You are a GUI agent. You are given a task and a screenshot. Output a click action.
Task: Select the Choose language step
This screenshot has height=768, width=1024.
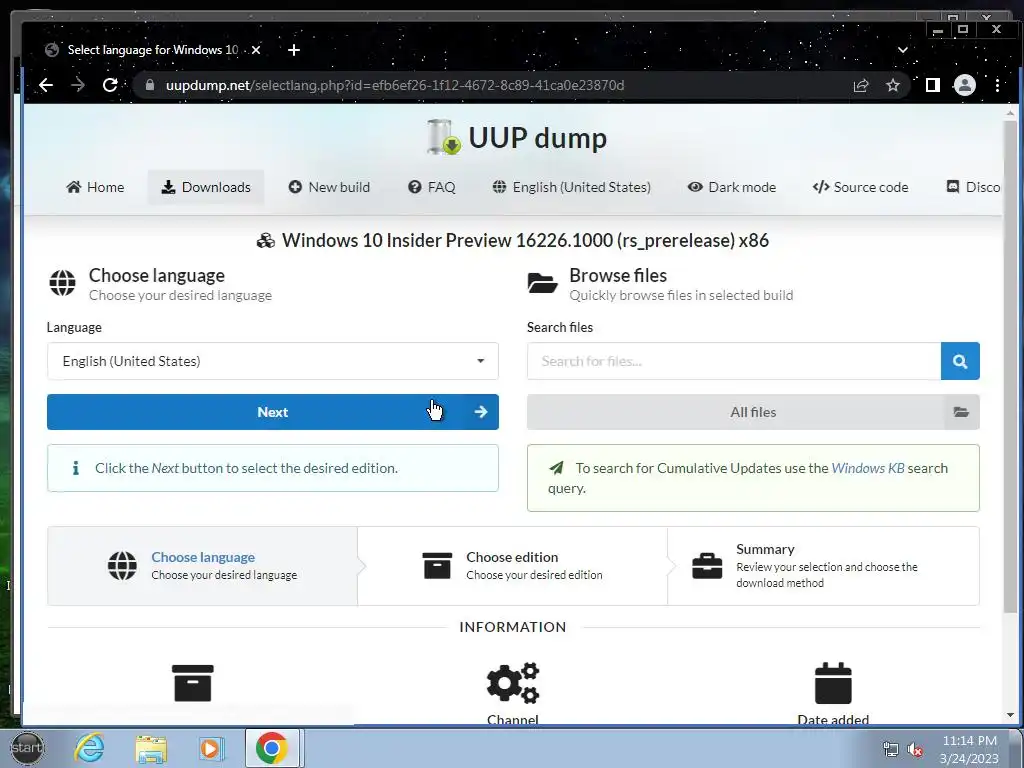coord(202,566)
